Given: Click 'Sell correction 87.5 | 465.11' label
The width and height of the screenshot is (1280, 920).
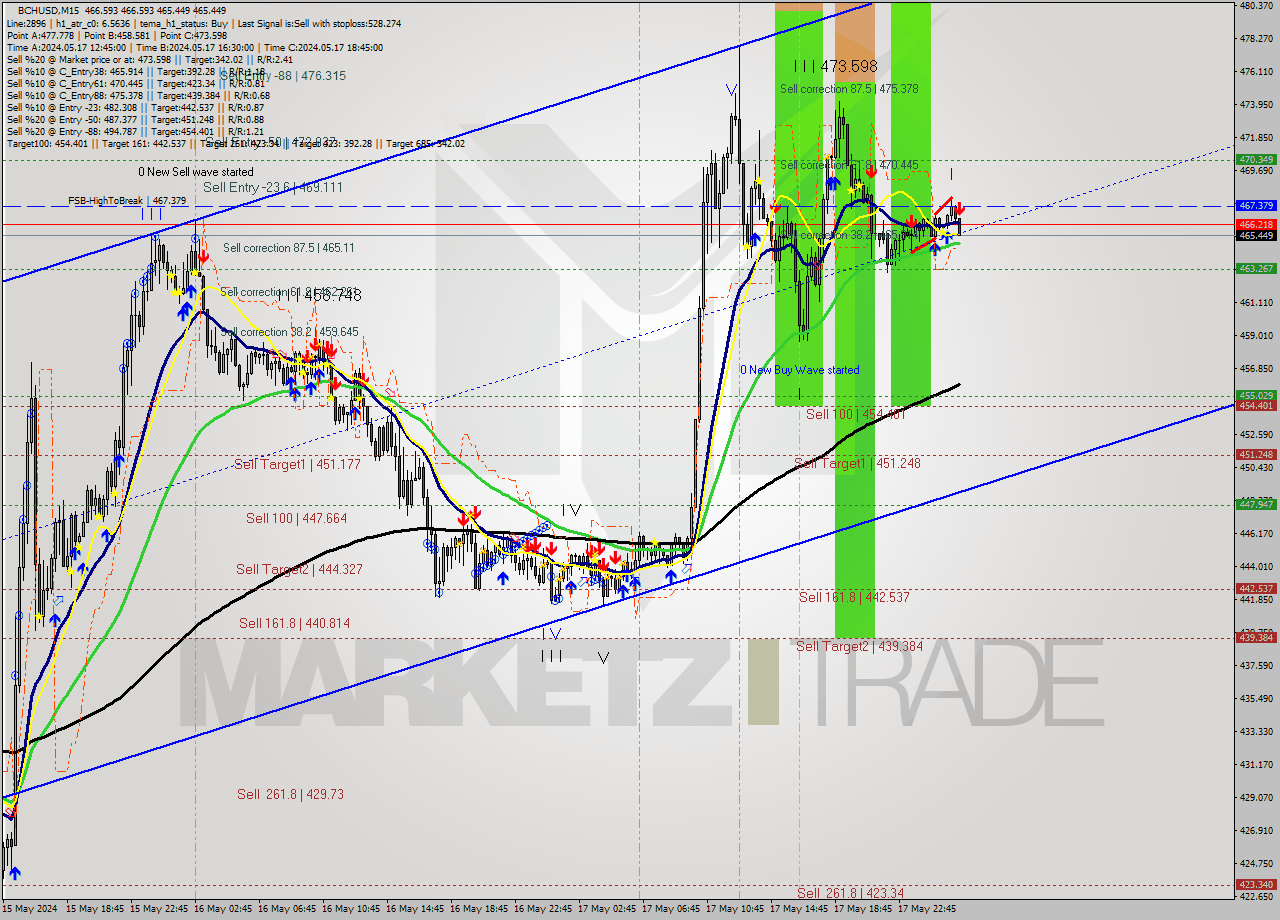Looking at the screenshot, I should pos(289,247).
